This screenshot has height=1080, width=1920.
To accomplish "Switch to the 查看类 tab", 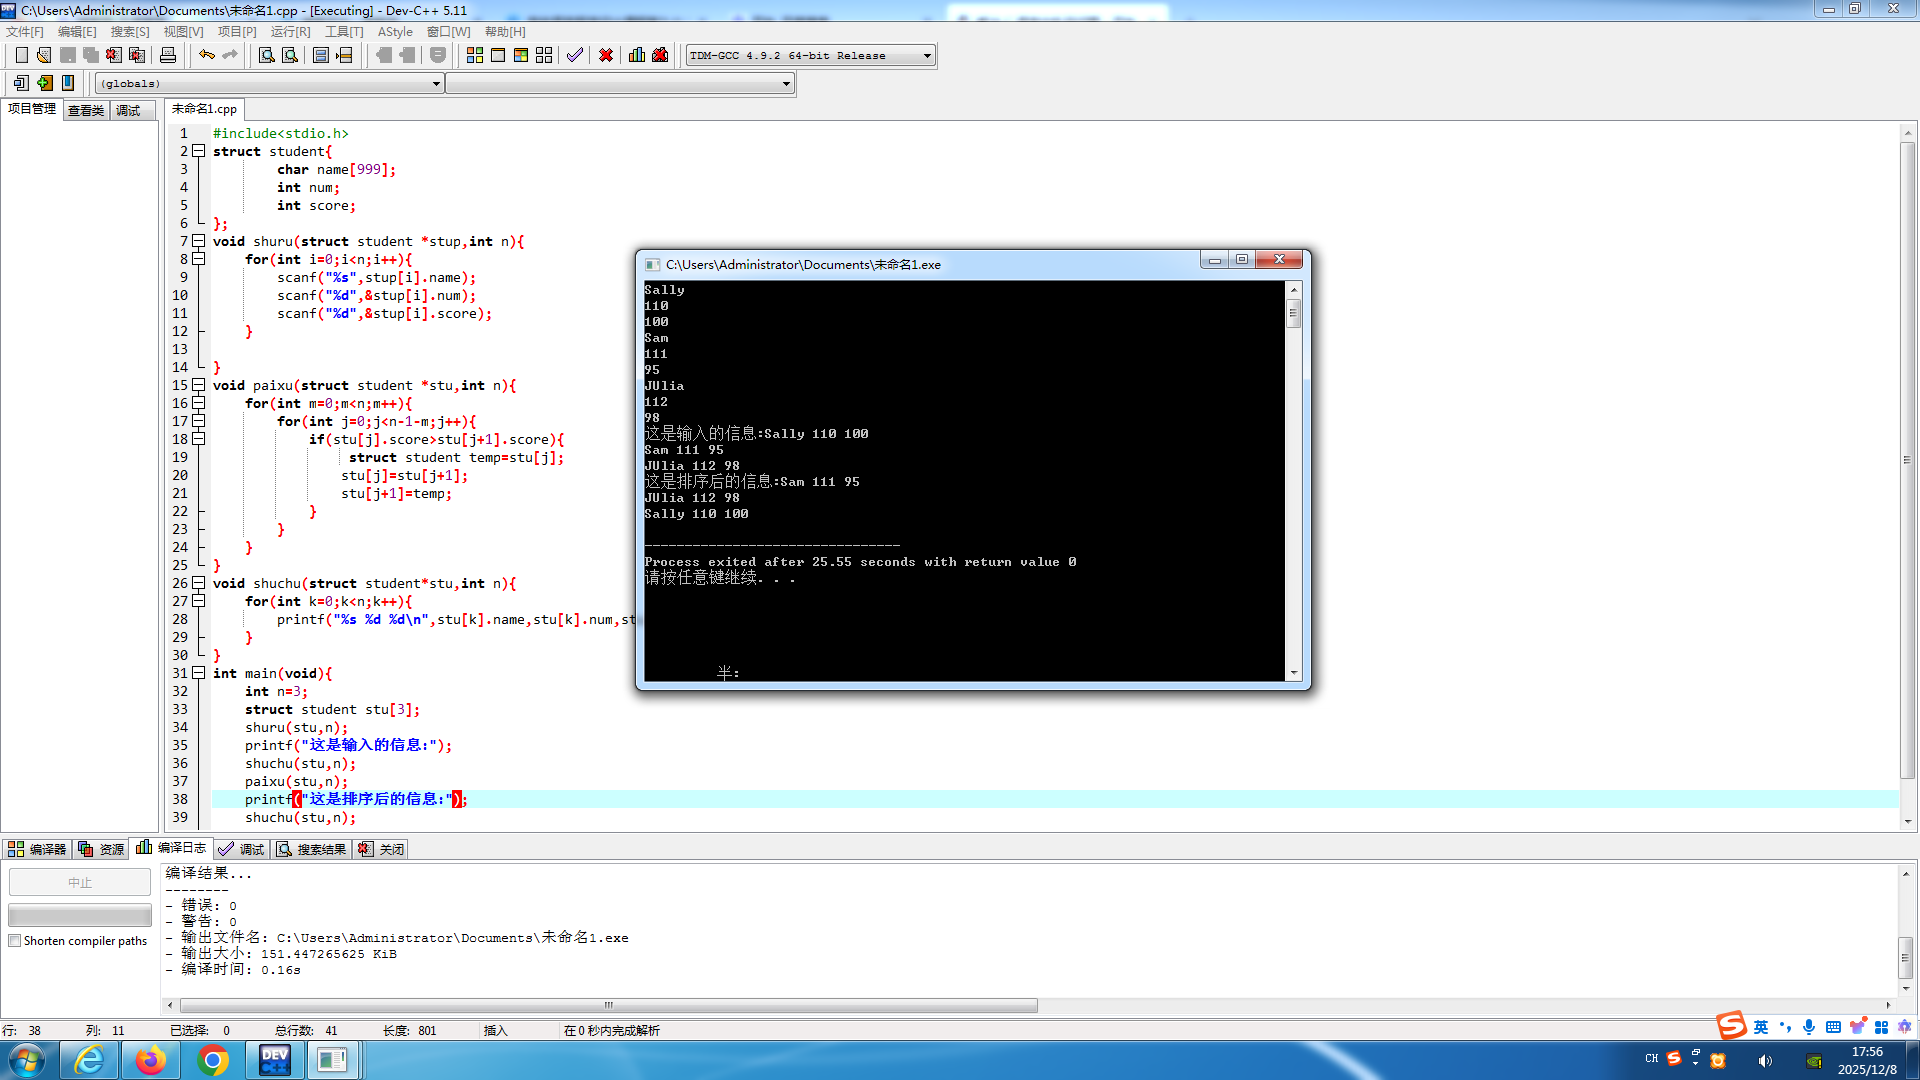I will [86, 110].
